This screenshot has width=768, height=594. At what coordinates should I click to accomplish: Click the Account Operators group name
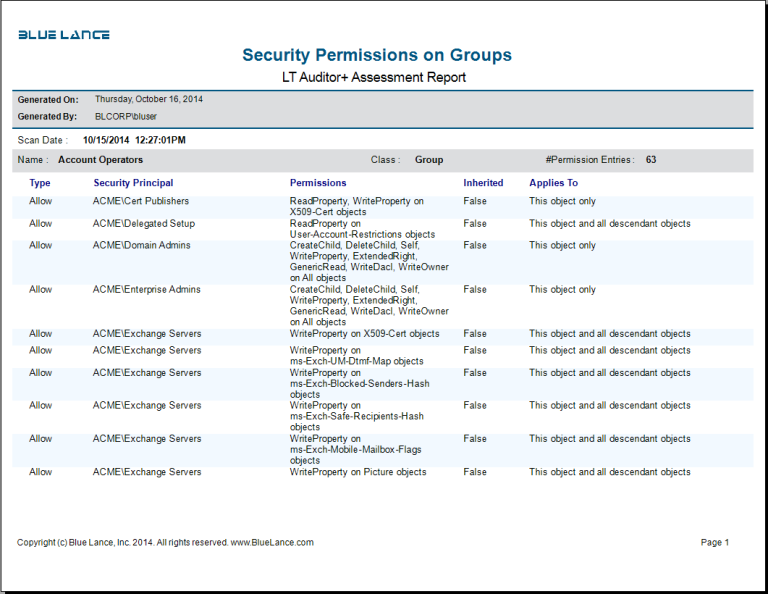[100, 160]
